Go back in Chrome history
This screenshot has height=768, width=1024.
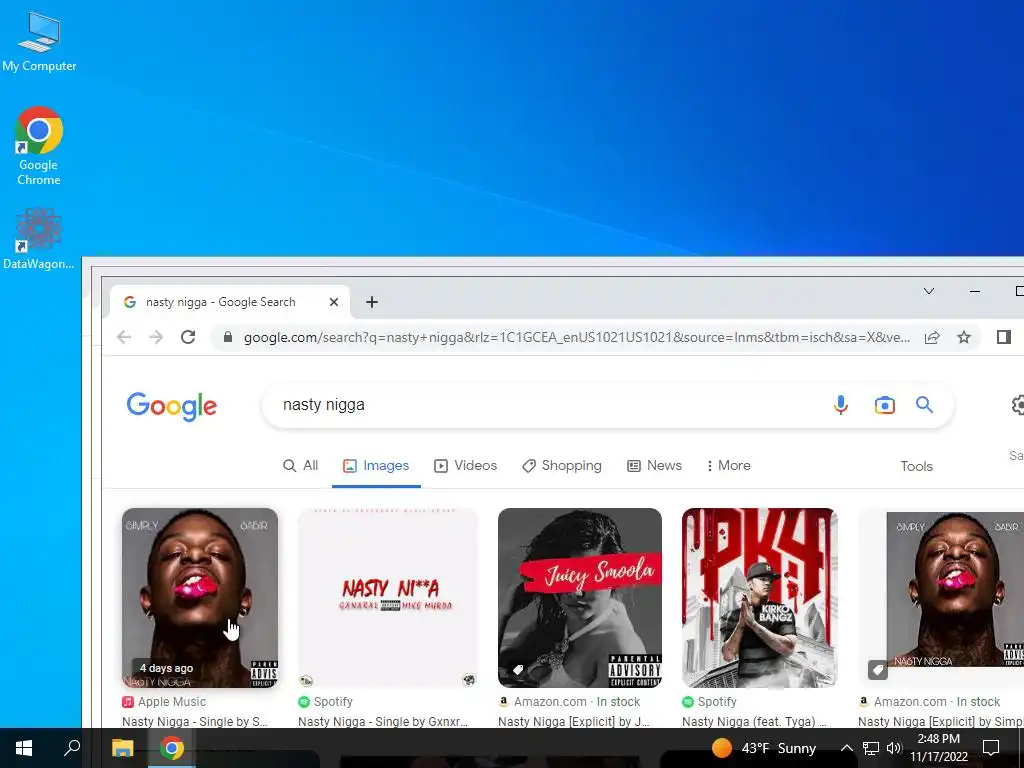pyautogui.click(x=124, y=337)
